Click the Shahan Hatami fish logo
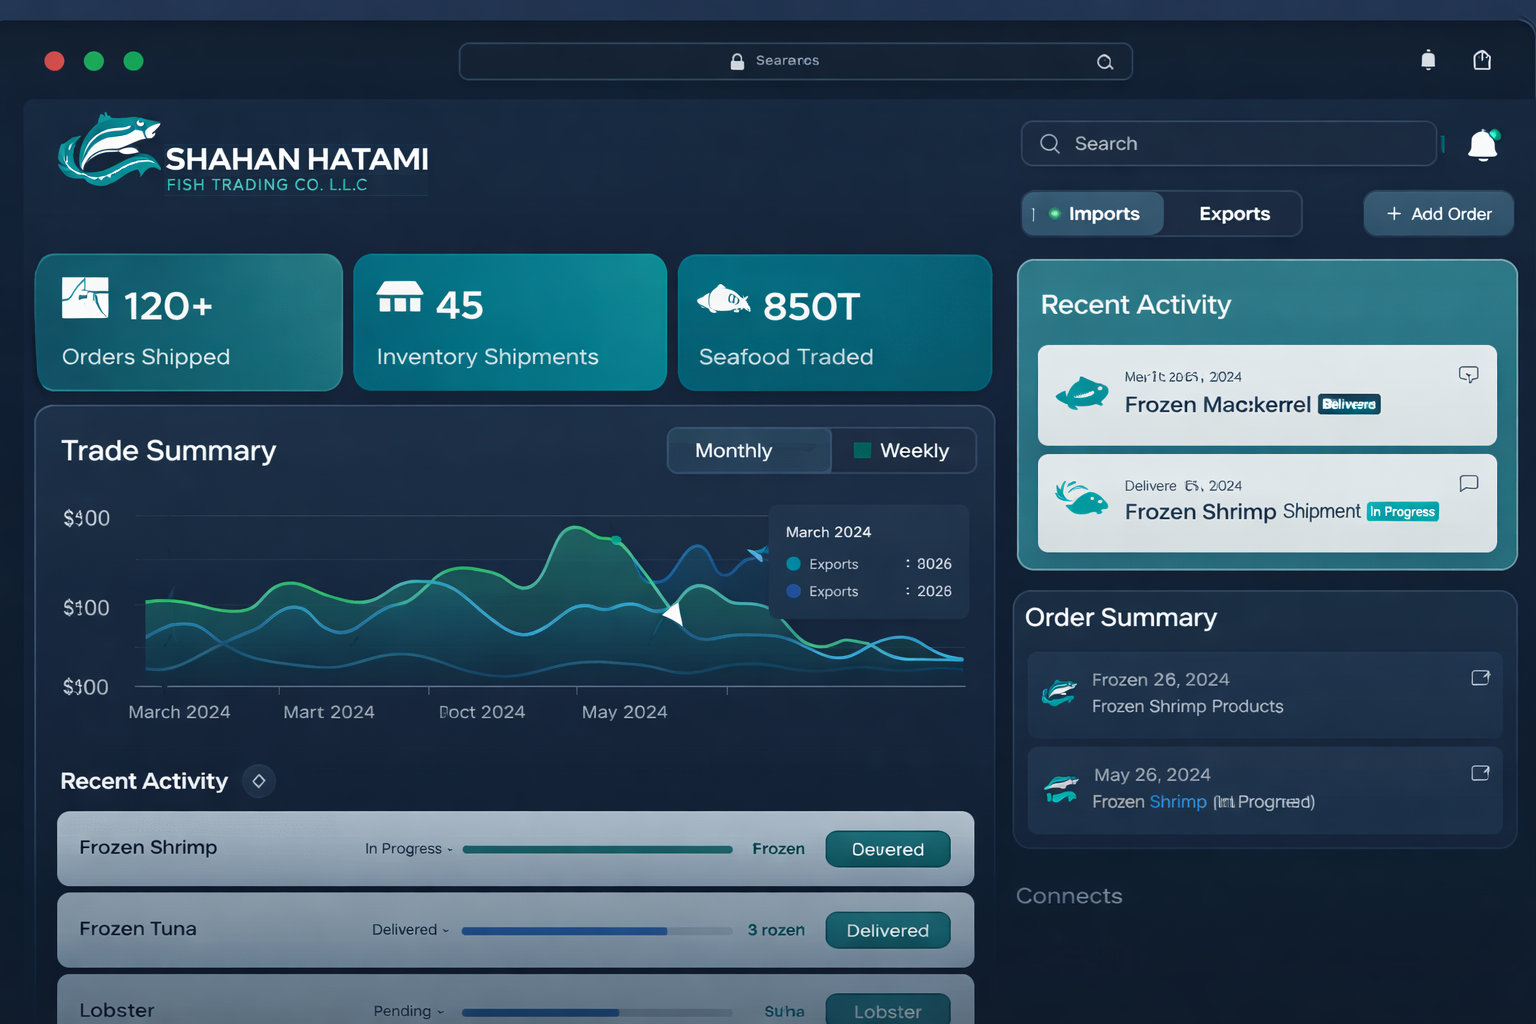 (109, 151)
